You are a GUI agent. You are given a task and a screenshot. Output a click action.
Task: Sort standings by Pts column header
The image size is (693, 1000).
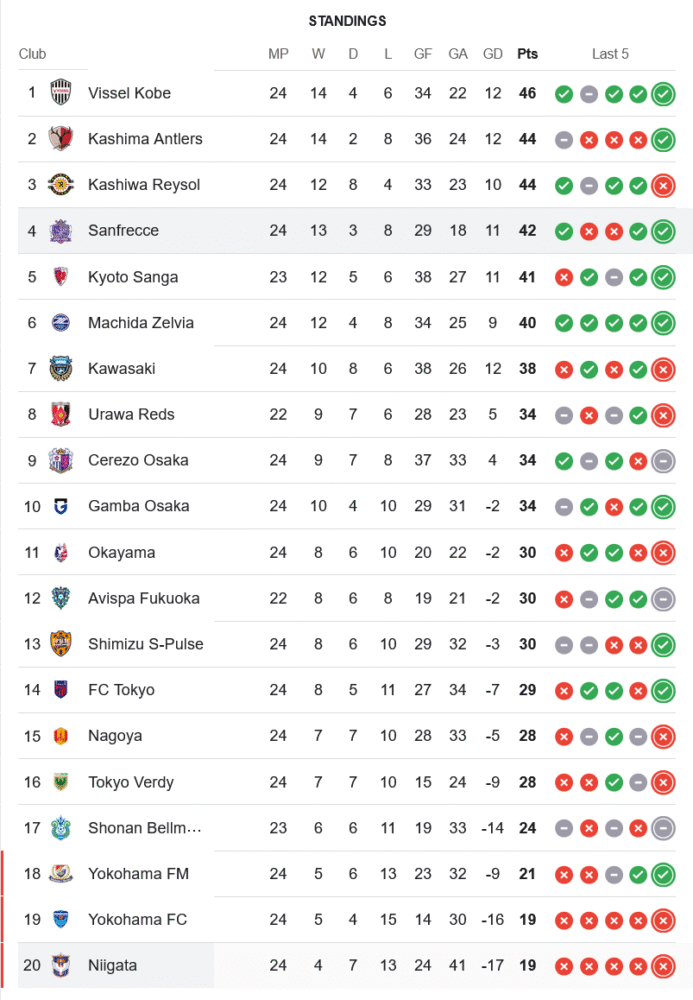[527, 54]
